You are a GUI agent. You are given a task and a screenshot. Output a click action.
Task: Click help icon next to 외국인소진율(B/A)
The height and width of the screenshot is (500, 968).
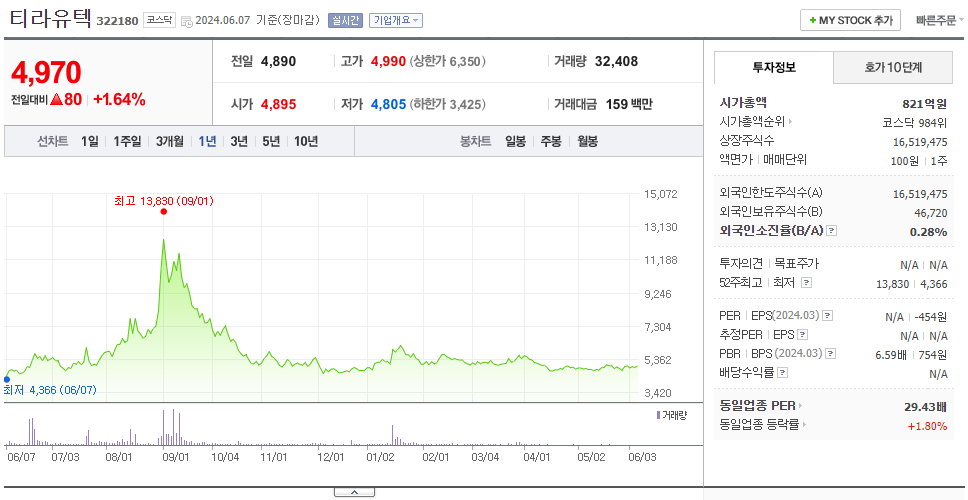[x=832, y=231]
